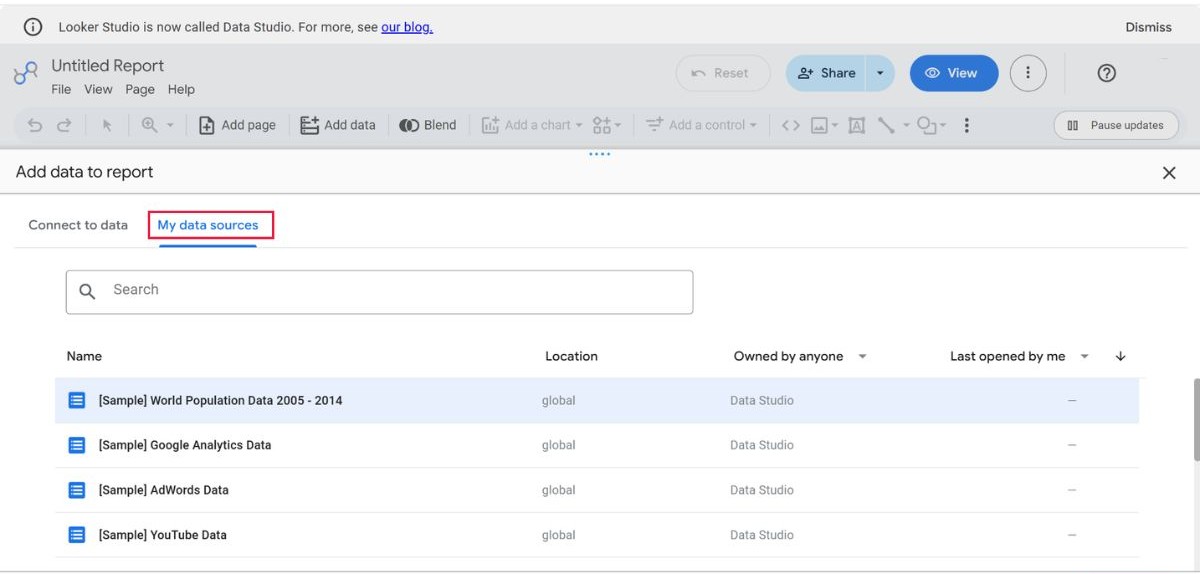Screen dimensions: 1200x574
Task: Click Add data in toolbar
Action: point(338,125)
